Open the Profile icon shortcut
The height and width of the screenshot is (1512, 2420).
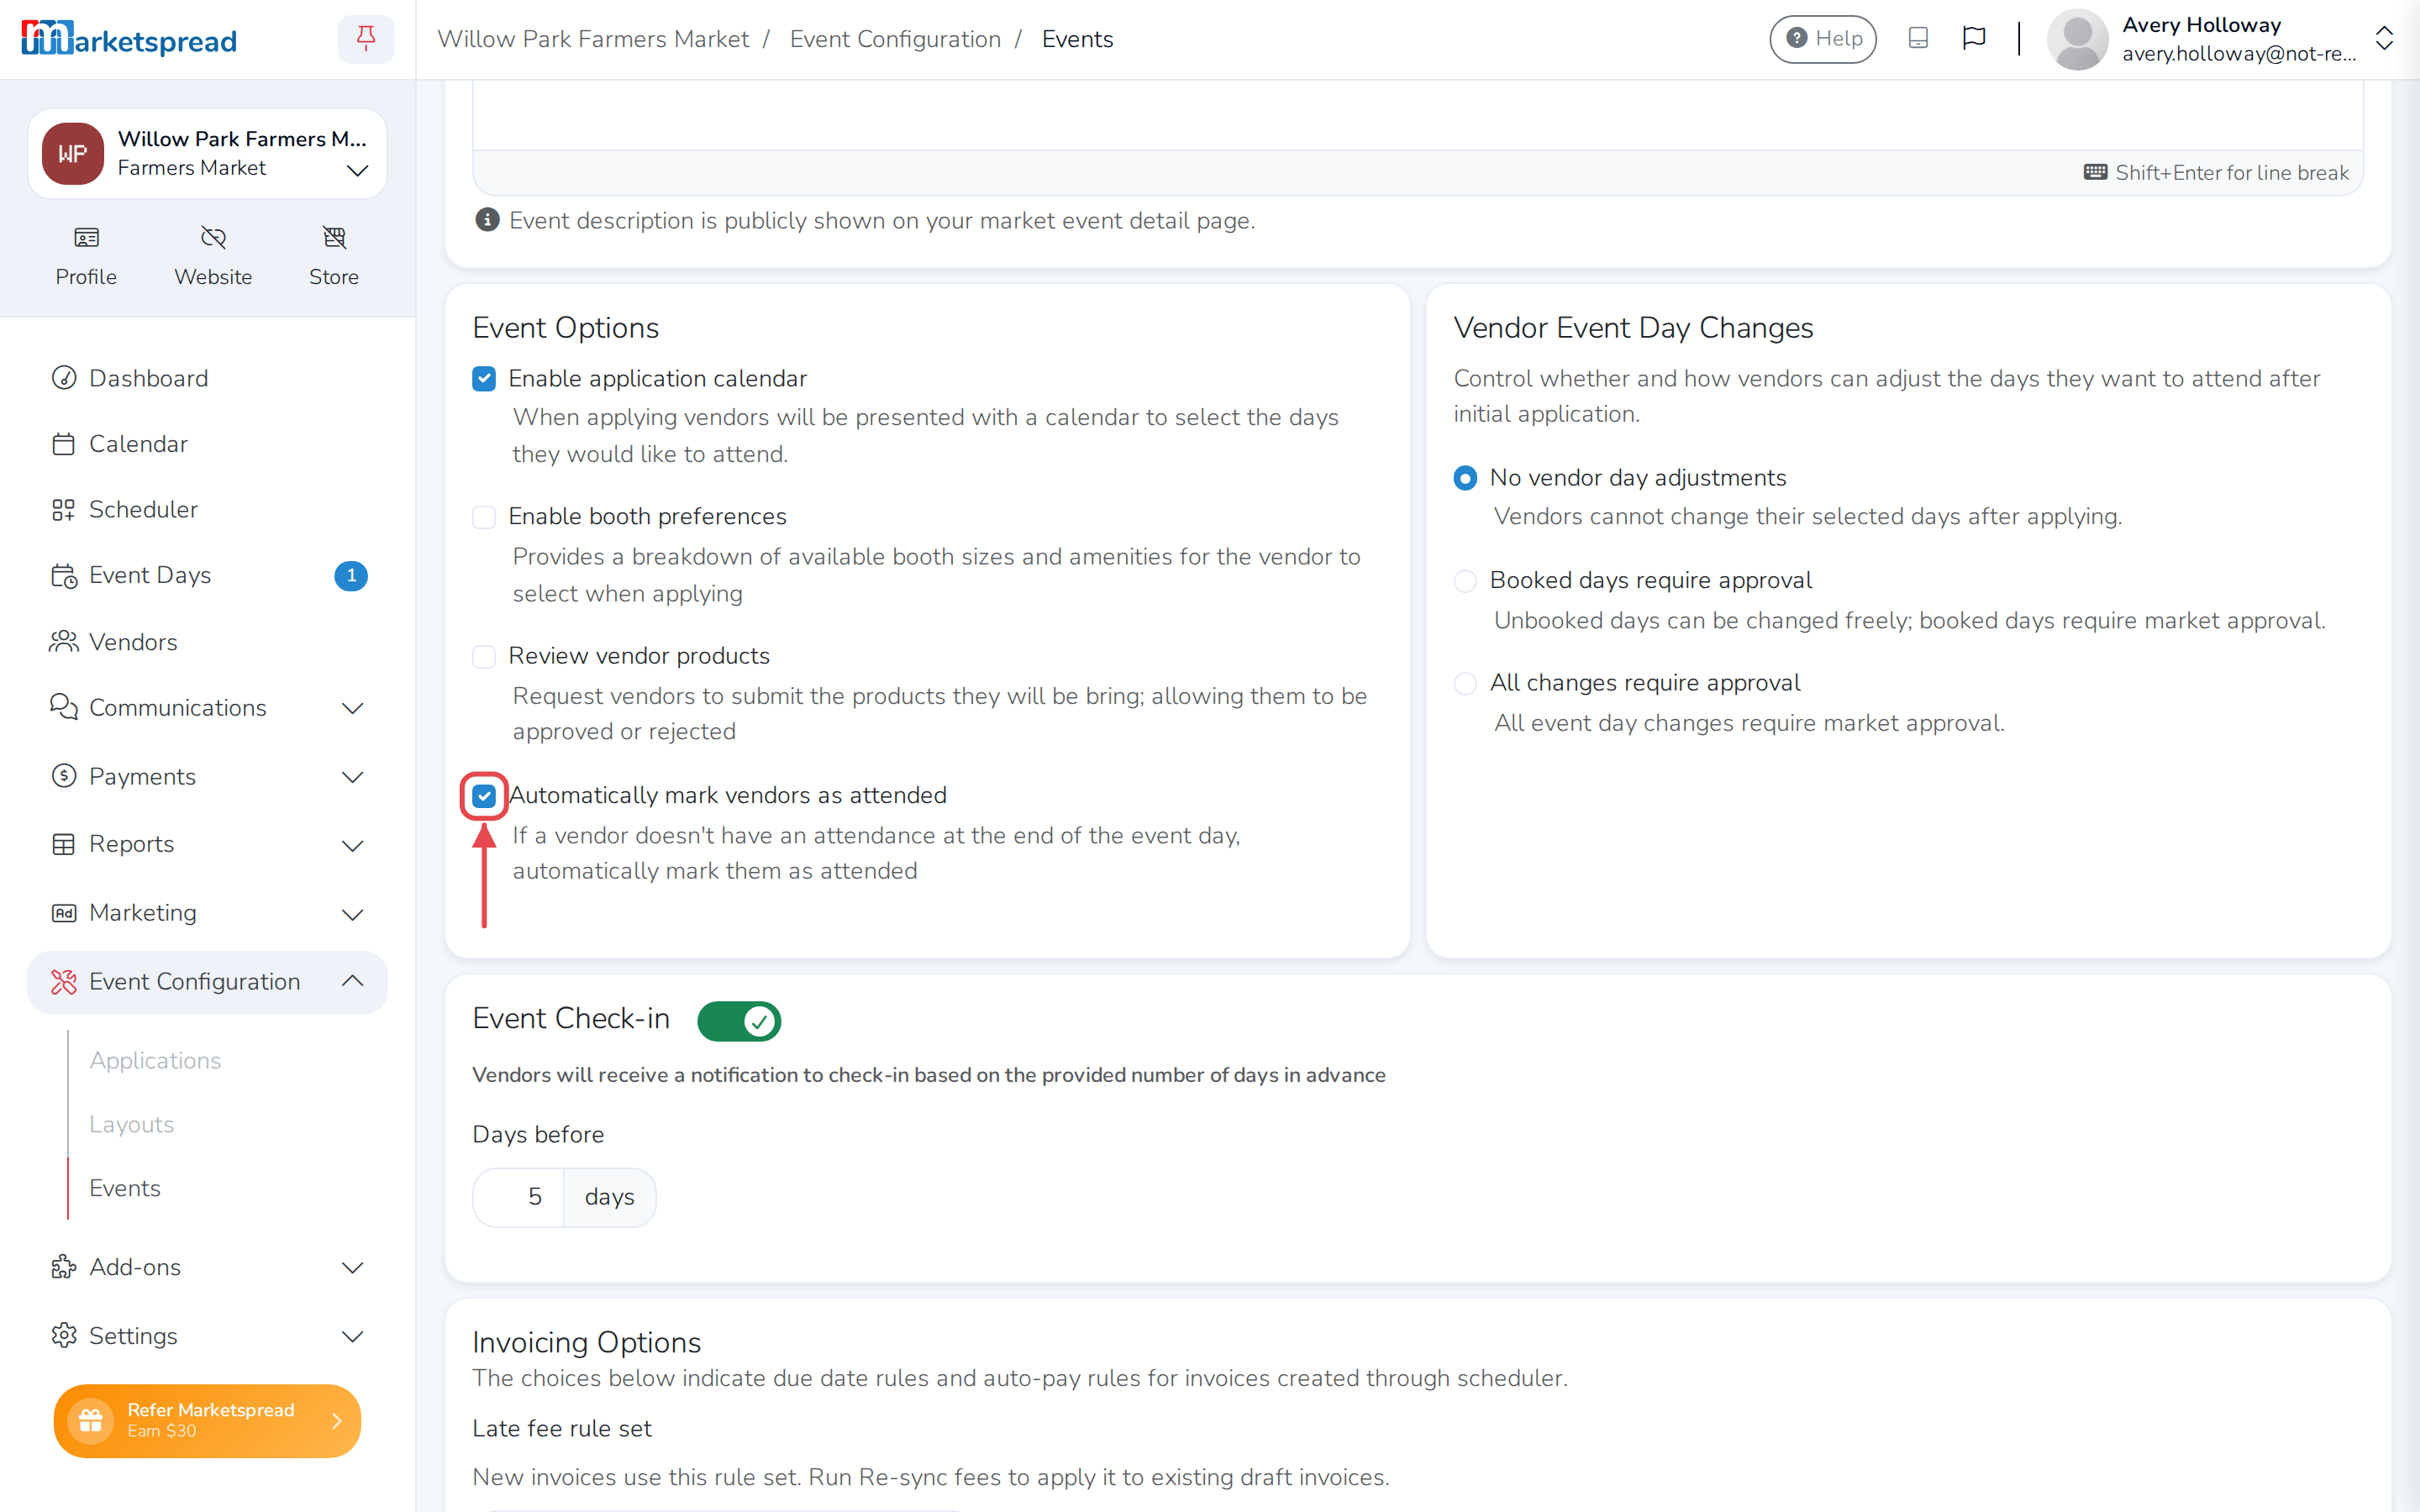86,256
